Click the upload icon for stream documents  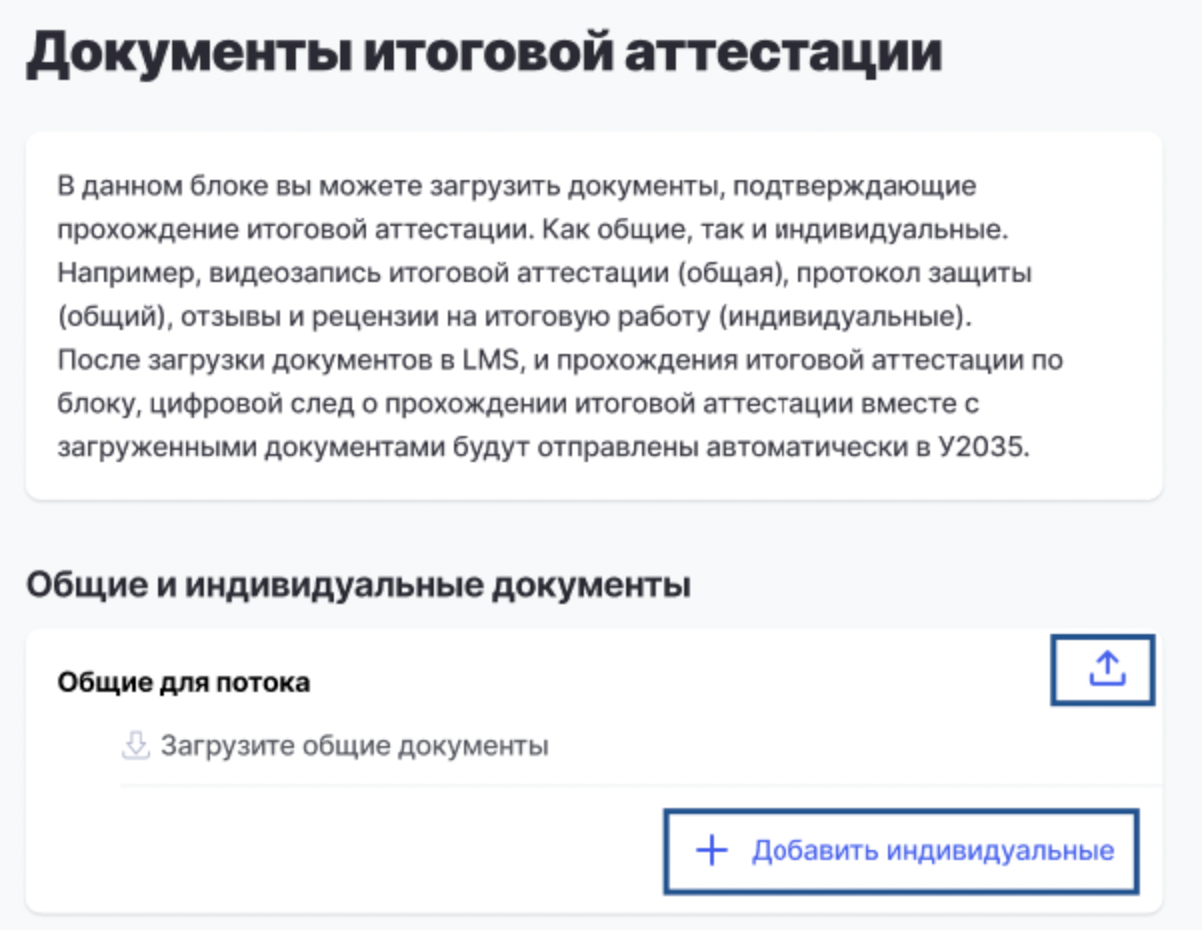coord(1103,669)
